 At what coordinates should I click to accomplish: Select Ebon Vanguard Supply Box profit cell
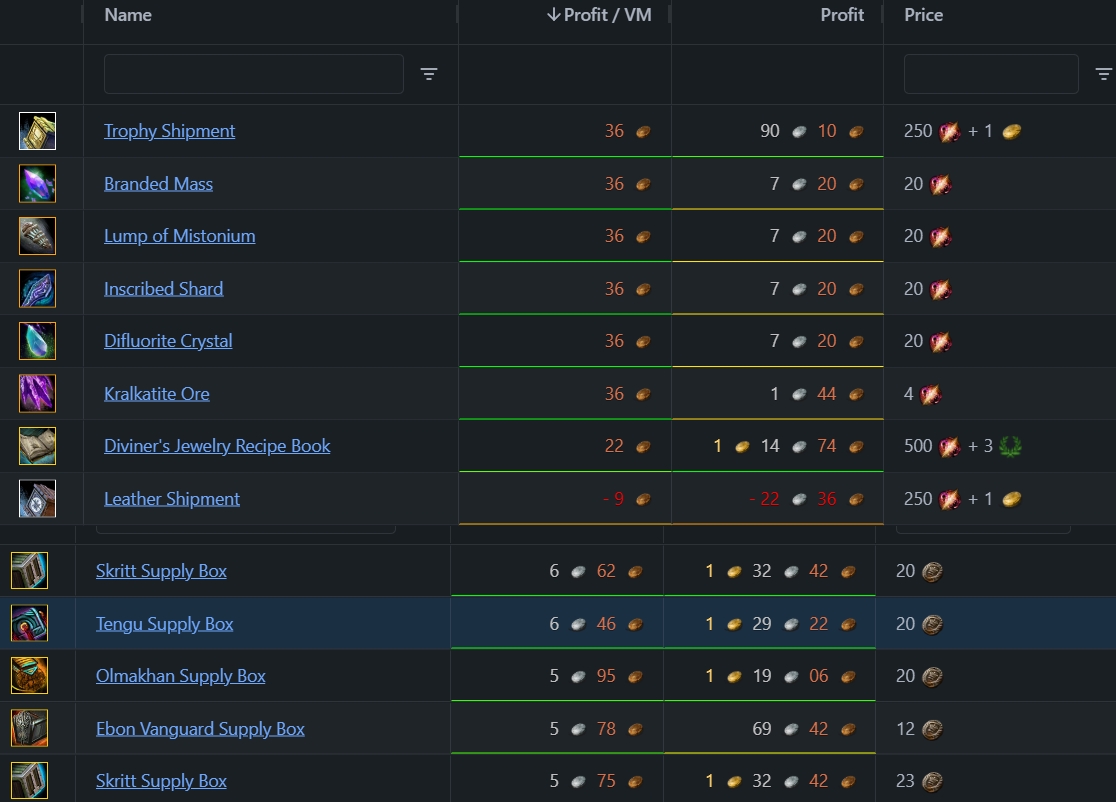[769, 728]
